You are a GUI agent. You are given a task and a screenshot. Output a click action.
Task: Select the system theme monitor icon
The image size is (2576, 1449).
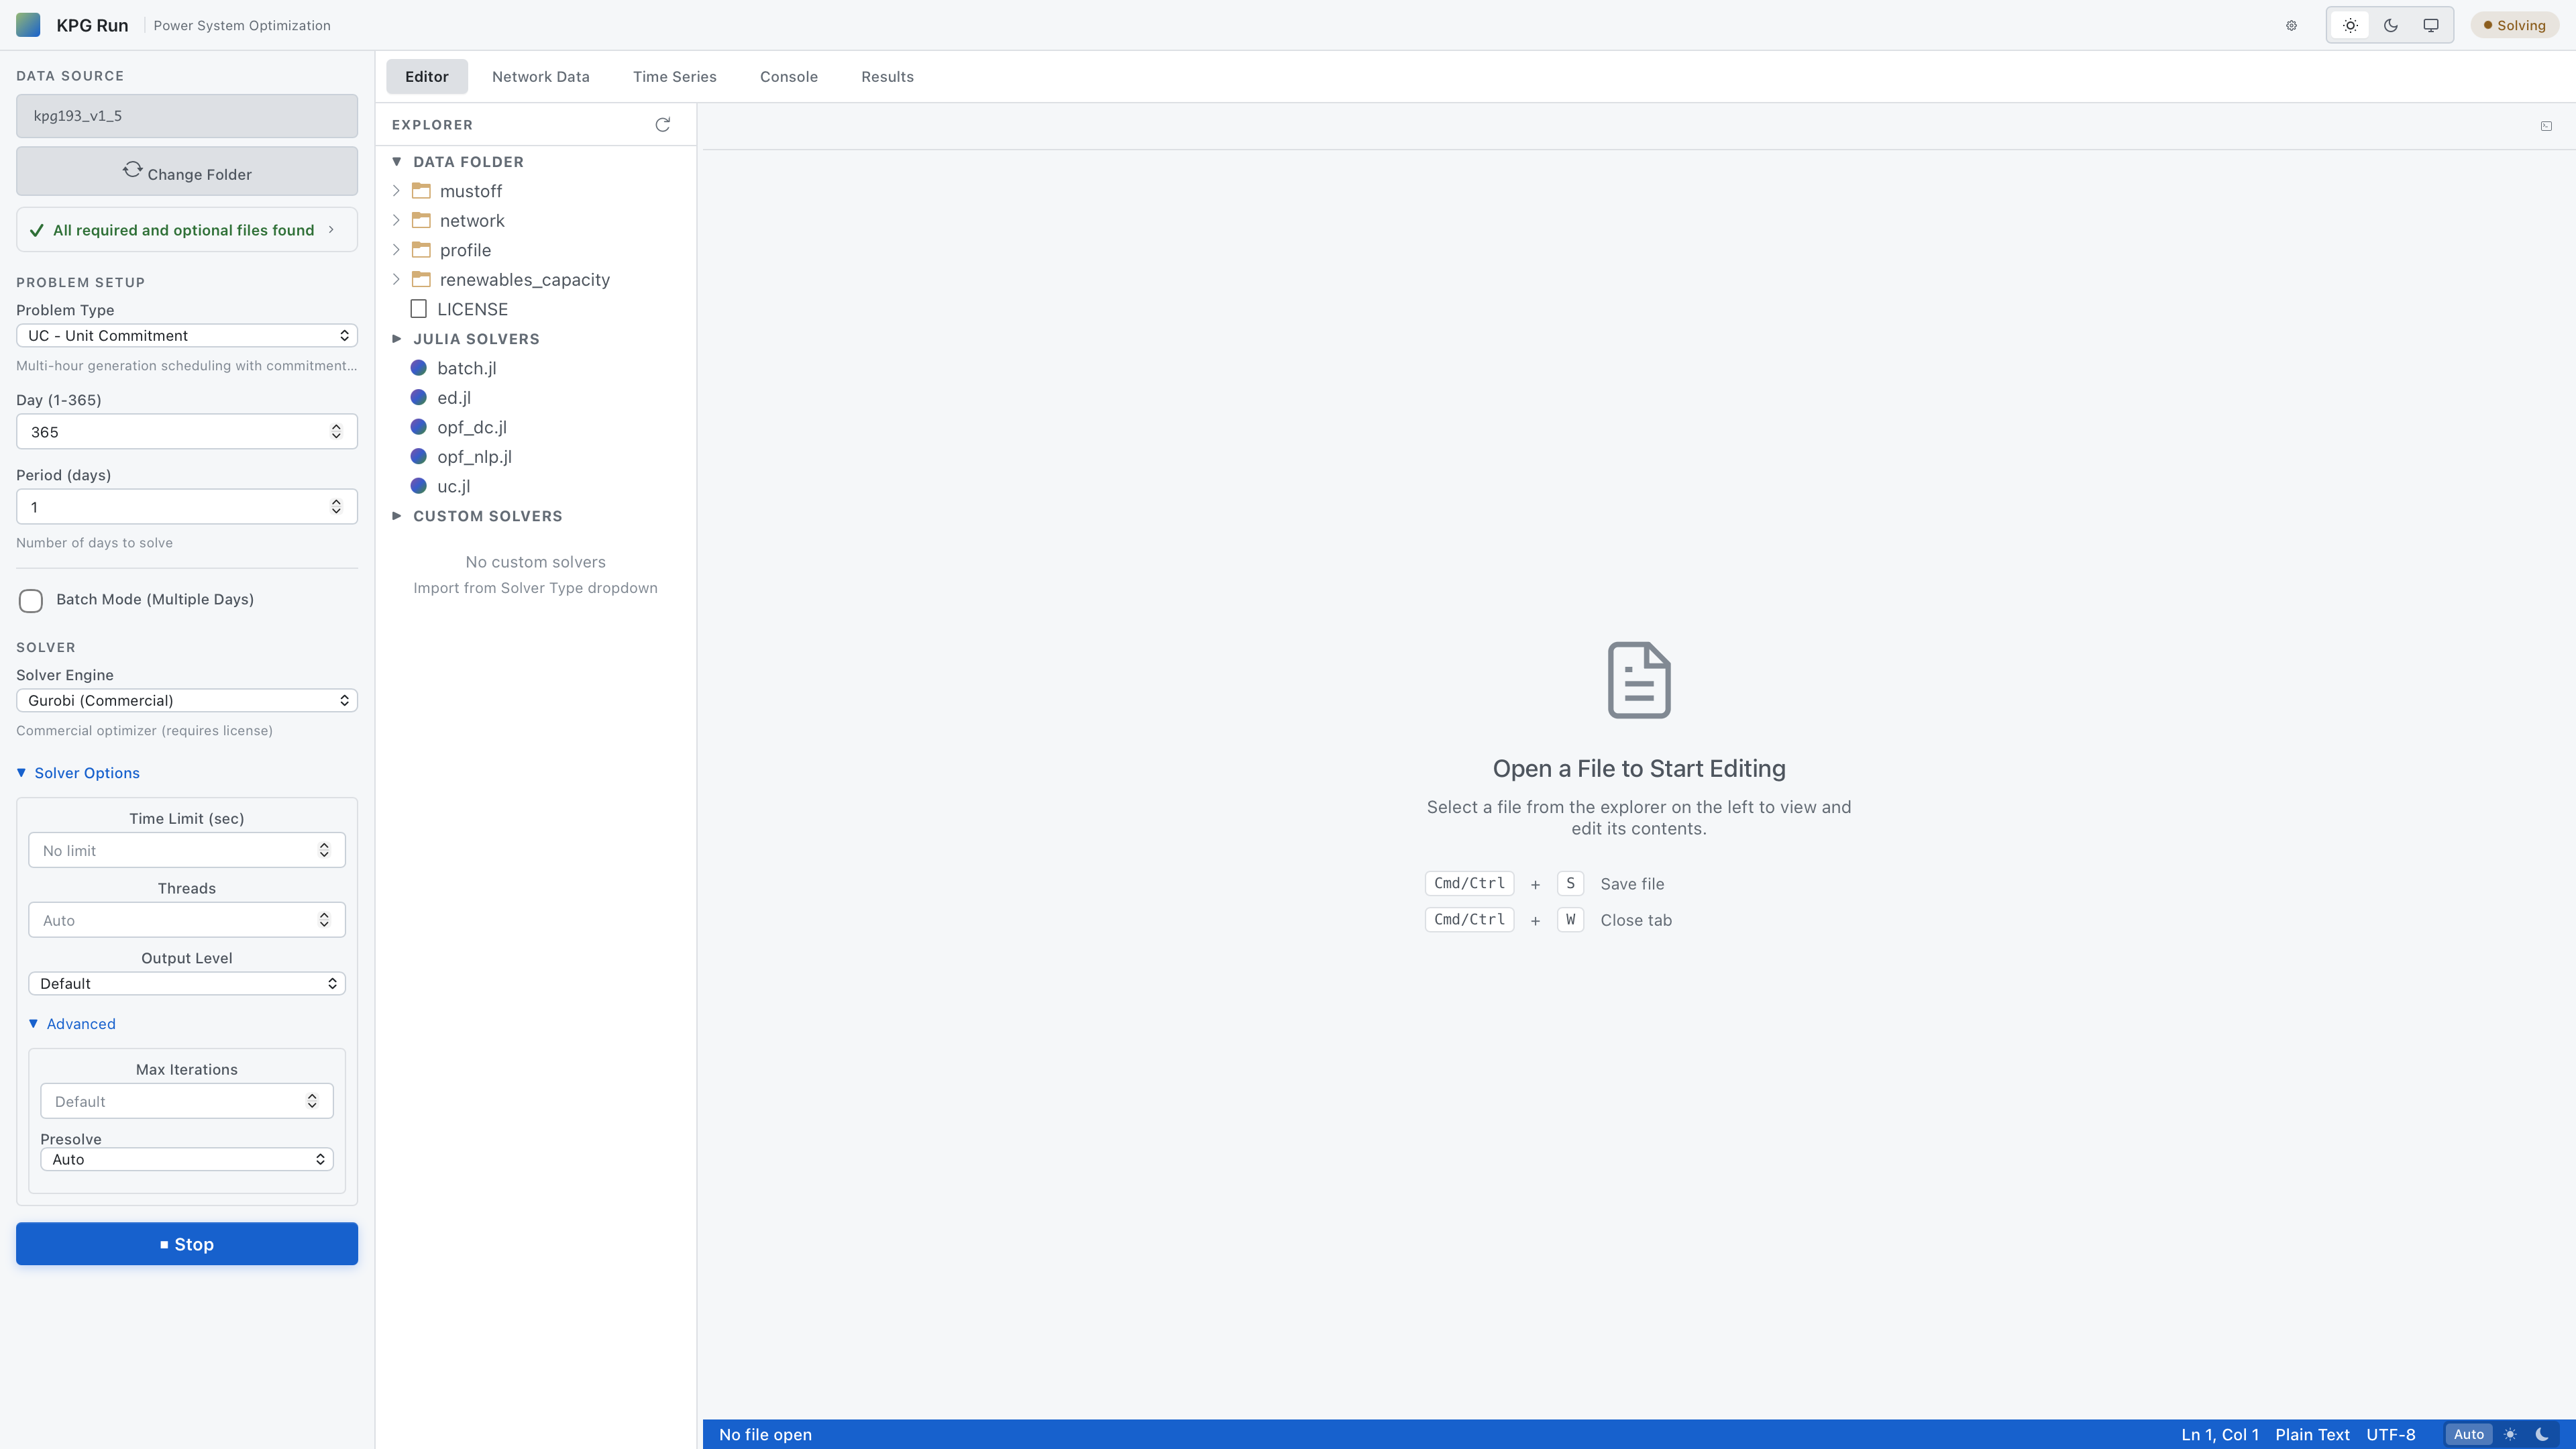(x=2430, y=25)
